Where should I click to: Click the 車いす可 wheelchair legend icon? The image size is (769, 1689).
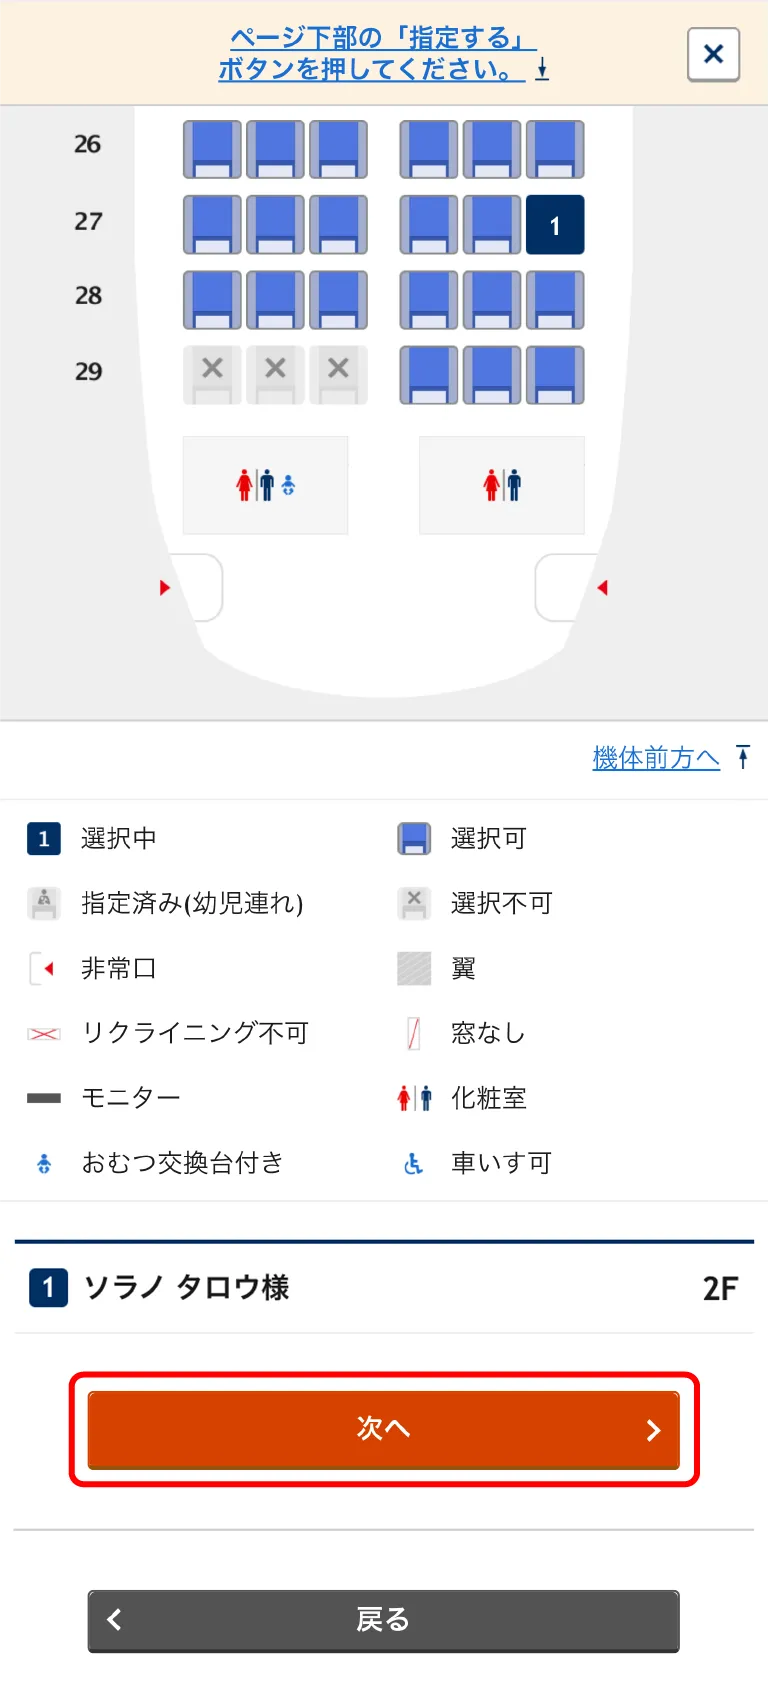coord(412,1162)
